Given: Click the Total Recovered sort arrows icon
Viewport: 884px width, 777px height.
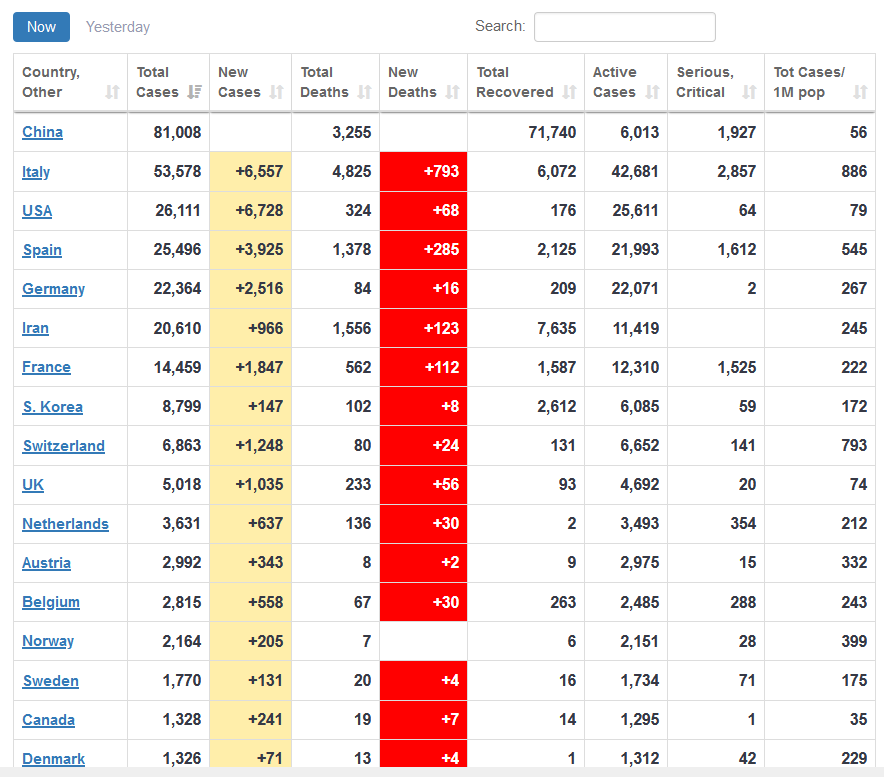Looking at the screenshot, I should [569, 92].
